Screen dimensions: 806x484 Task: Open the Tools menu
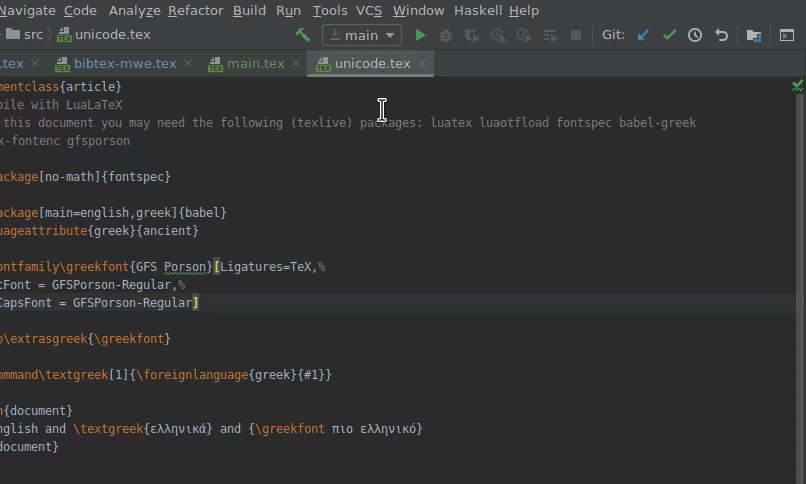pos(329,10)
